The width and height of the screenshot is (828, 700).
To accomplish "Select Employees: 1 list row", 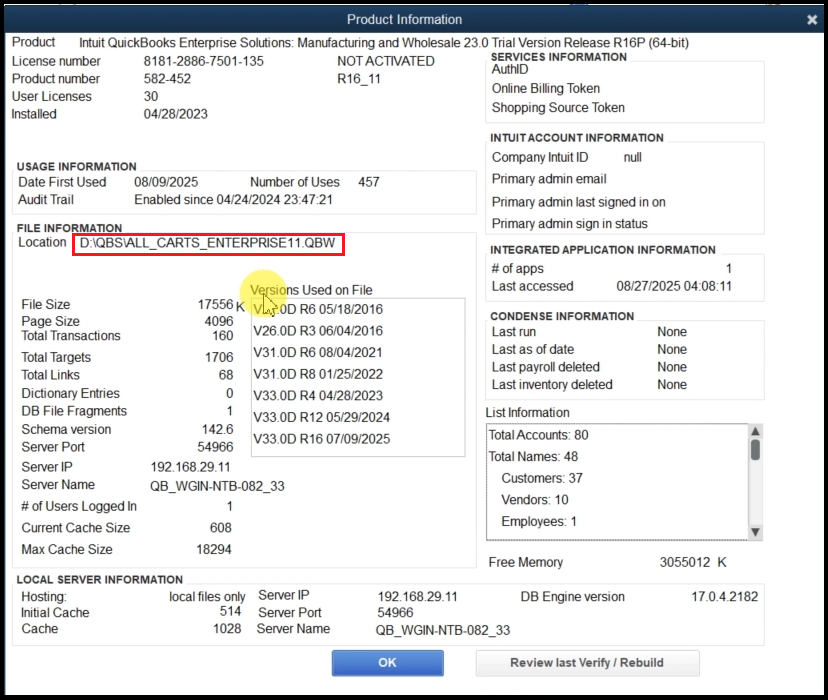I will (539, 522).
